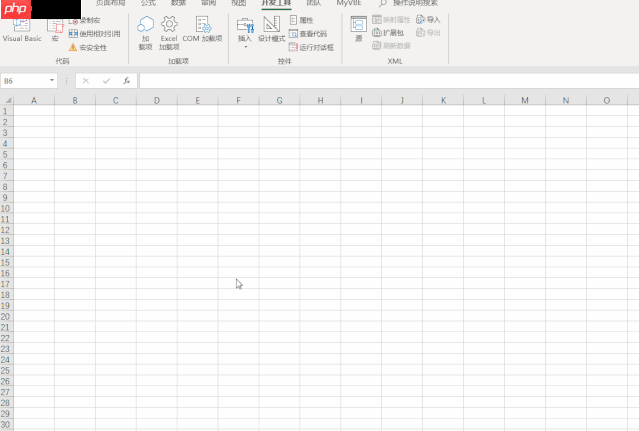
Task: Click XML Export (导出)
Action: pos(428,33)
